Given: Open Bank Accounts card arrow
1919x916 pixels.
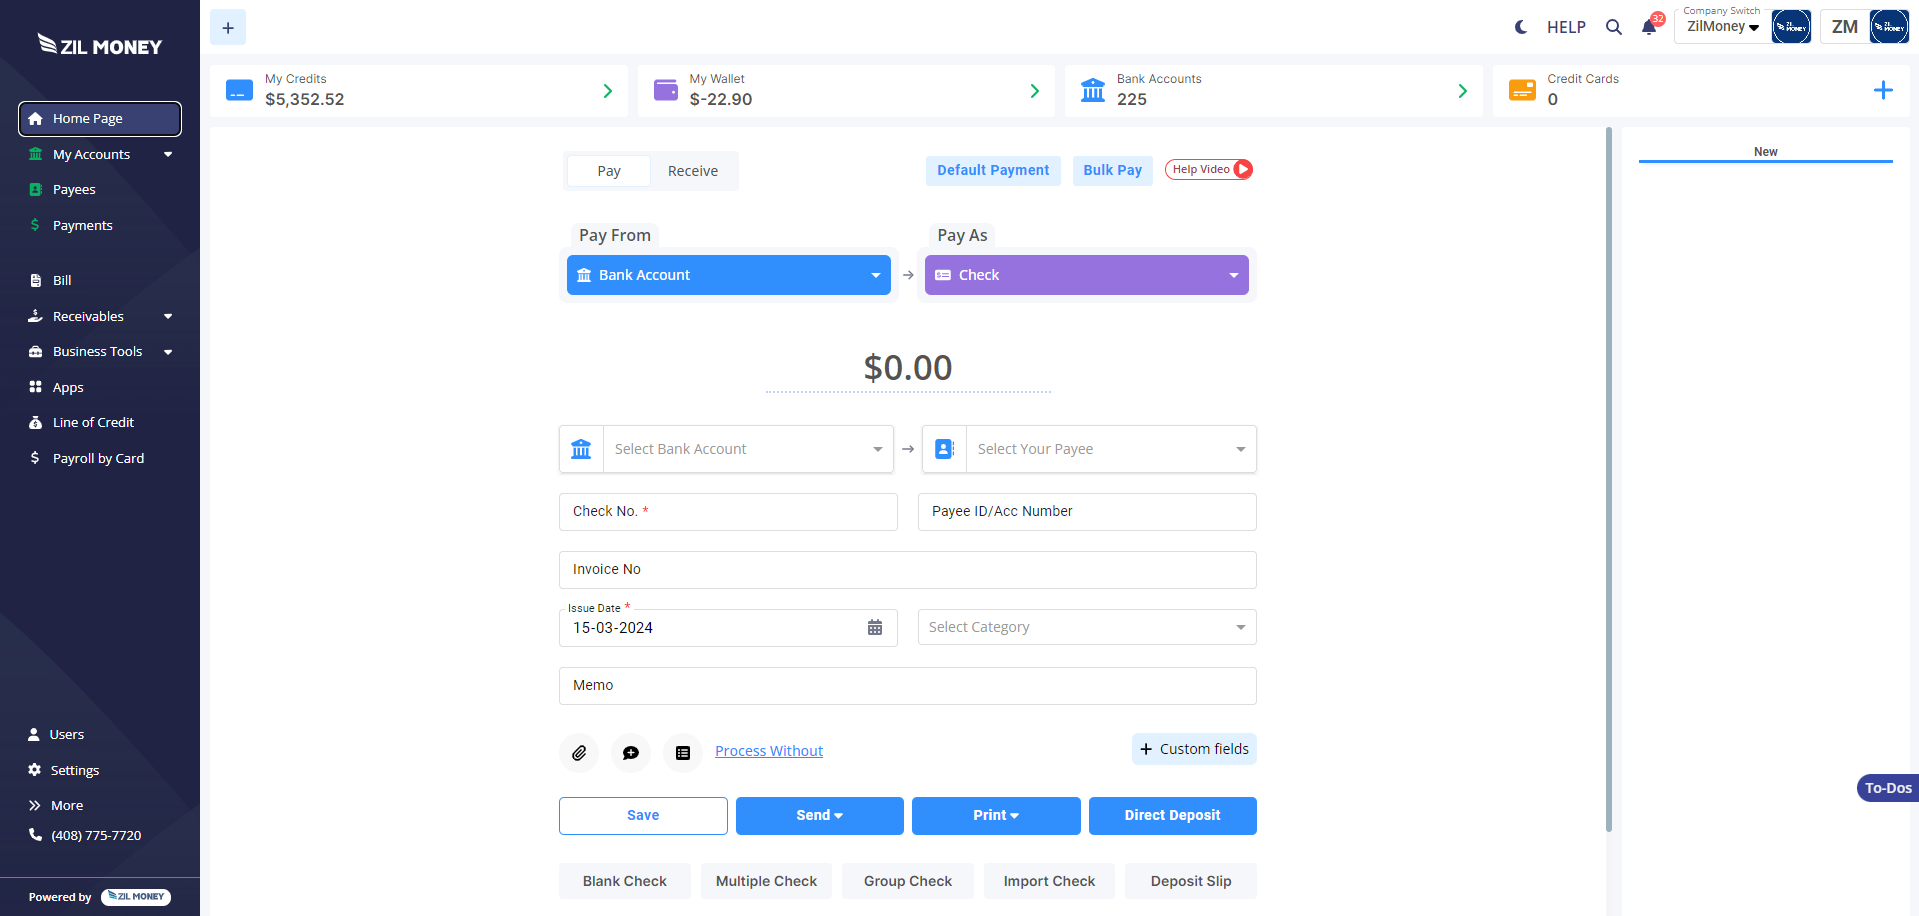Looking at the screenshot, I should click(x=1463, y=91).
